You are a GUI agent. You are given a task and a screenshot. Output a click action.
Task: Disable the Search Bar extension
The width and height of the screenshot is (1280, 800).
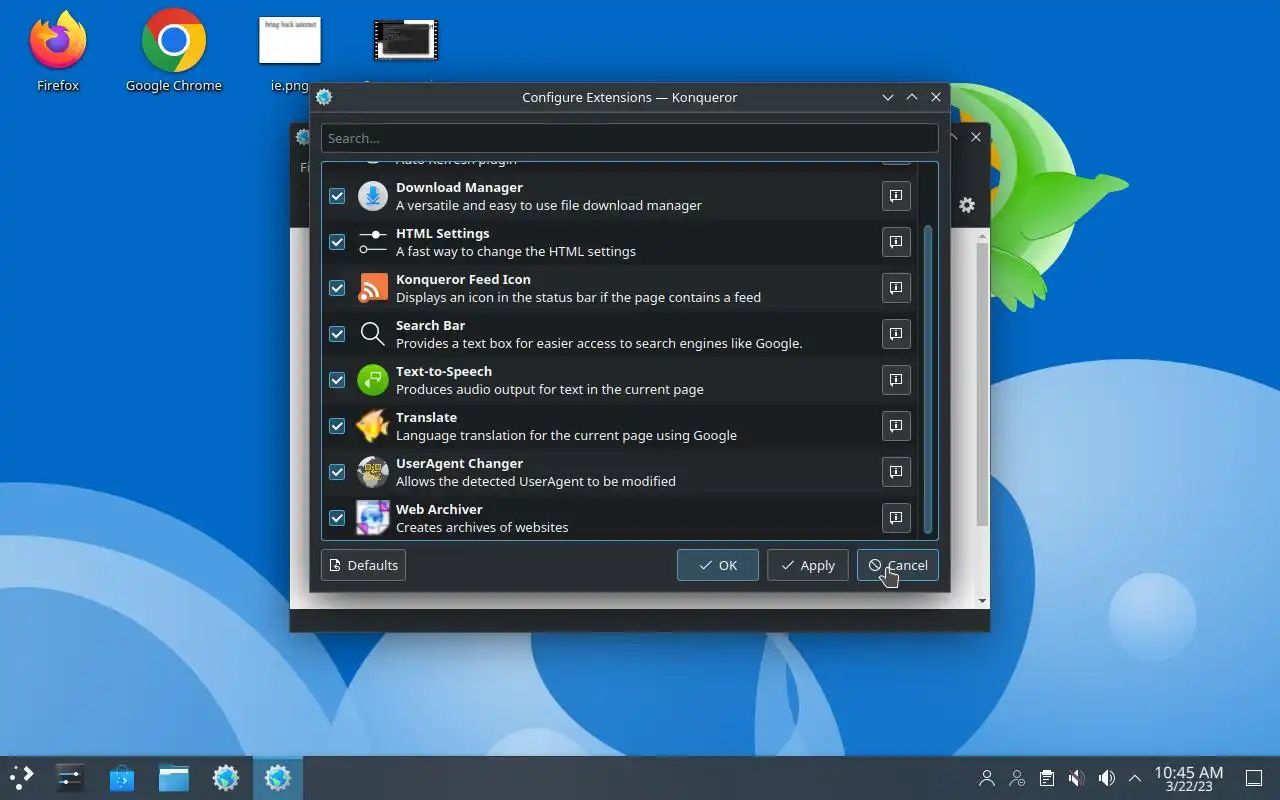point(337,334)
